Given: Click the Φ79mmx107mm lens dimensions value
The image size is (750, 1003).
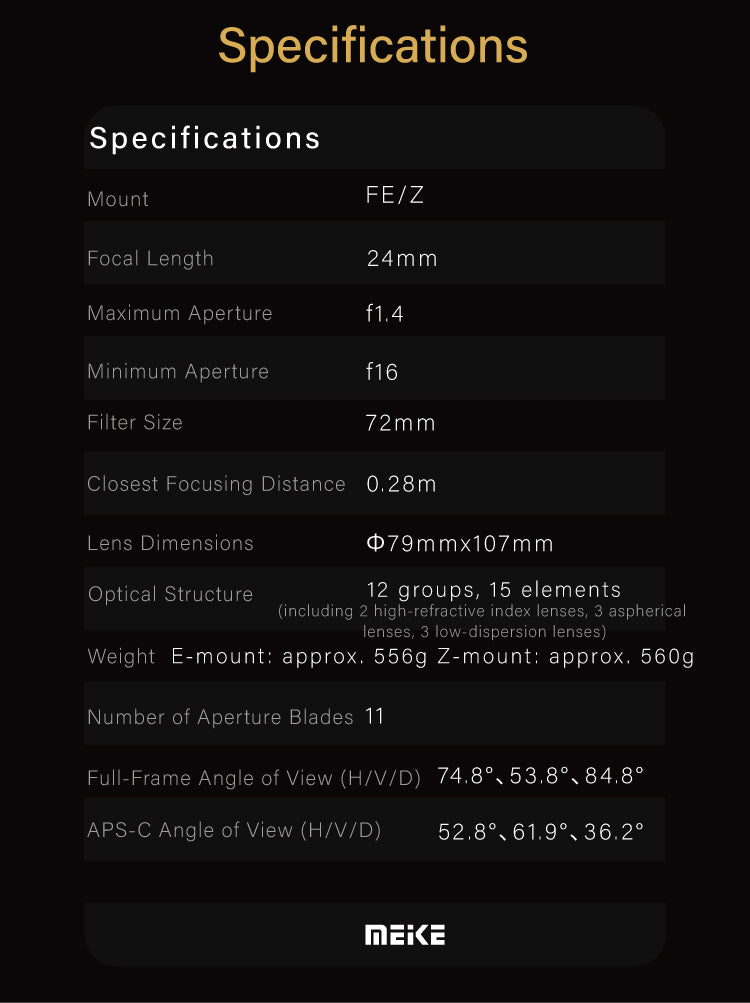Looking at the screenshot, I should tap(460, 544).
